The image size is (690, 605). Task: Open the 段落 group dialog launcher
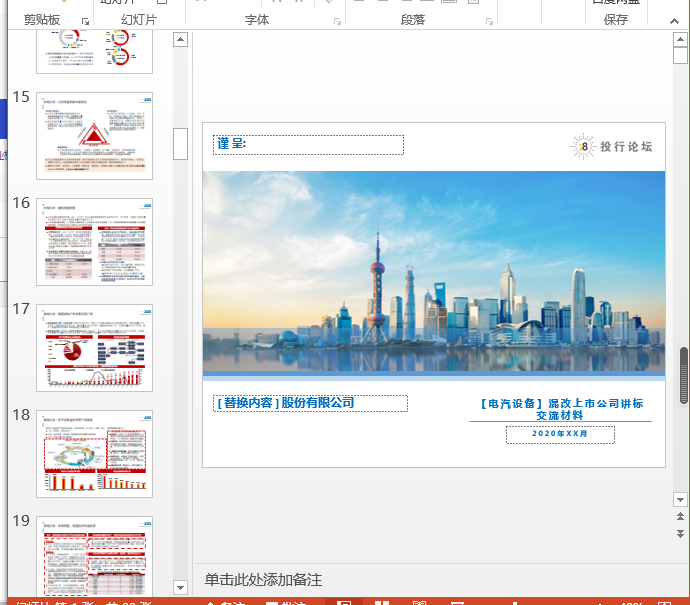[x=489, y=22]
